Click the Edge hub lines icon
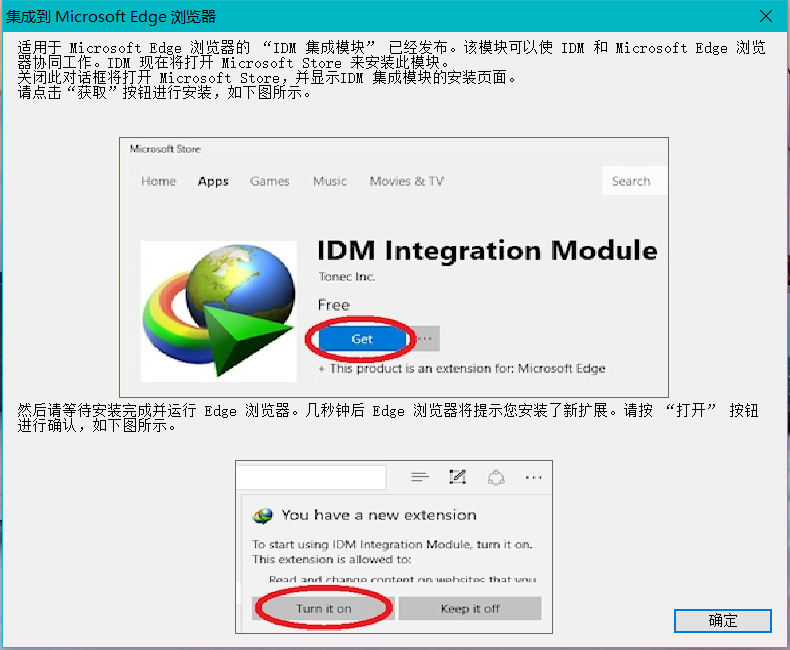This screenshot has width=790, height=650. point(419,477)
